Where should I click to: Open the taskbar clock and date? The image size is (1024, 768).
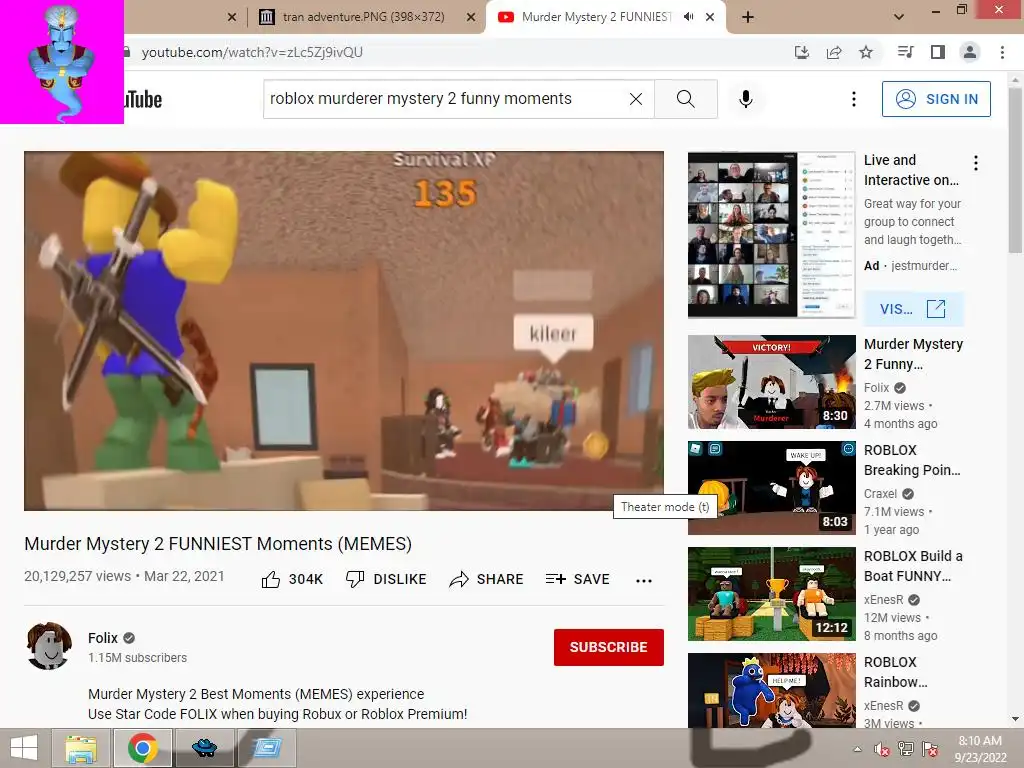point(980,749)
